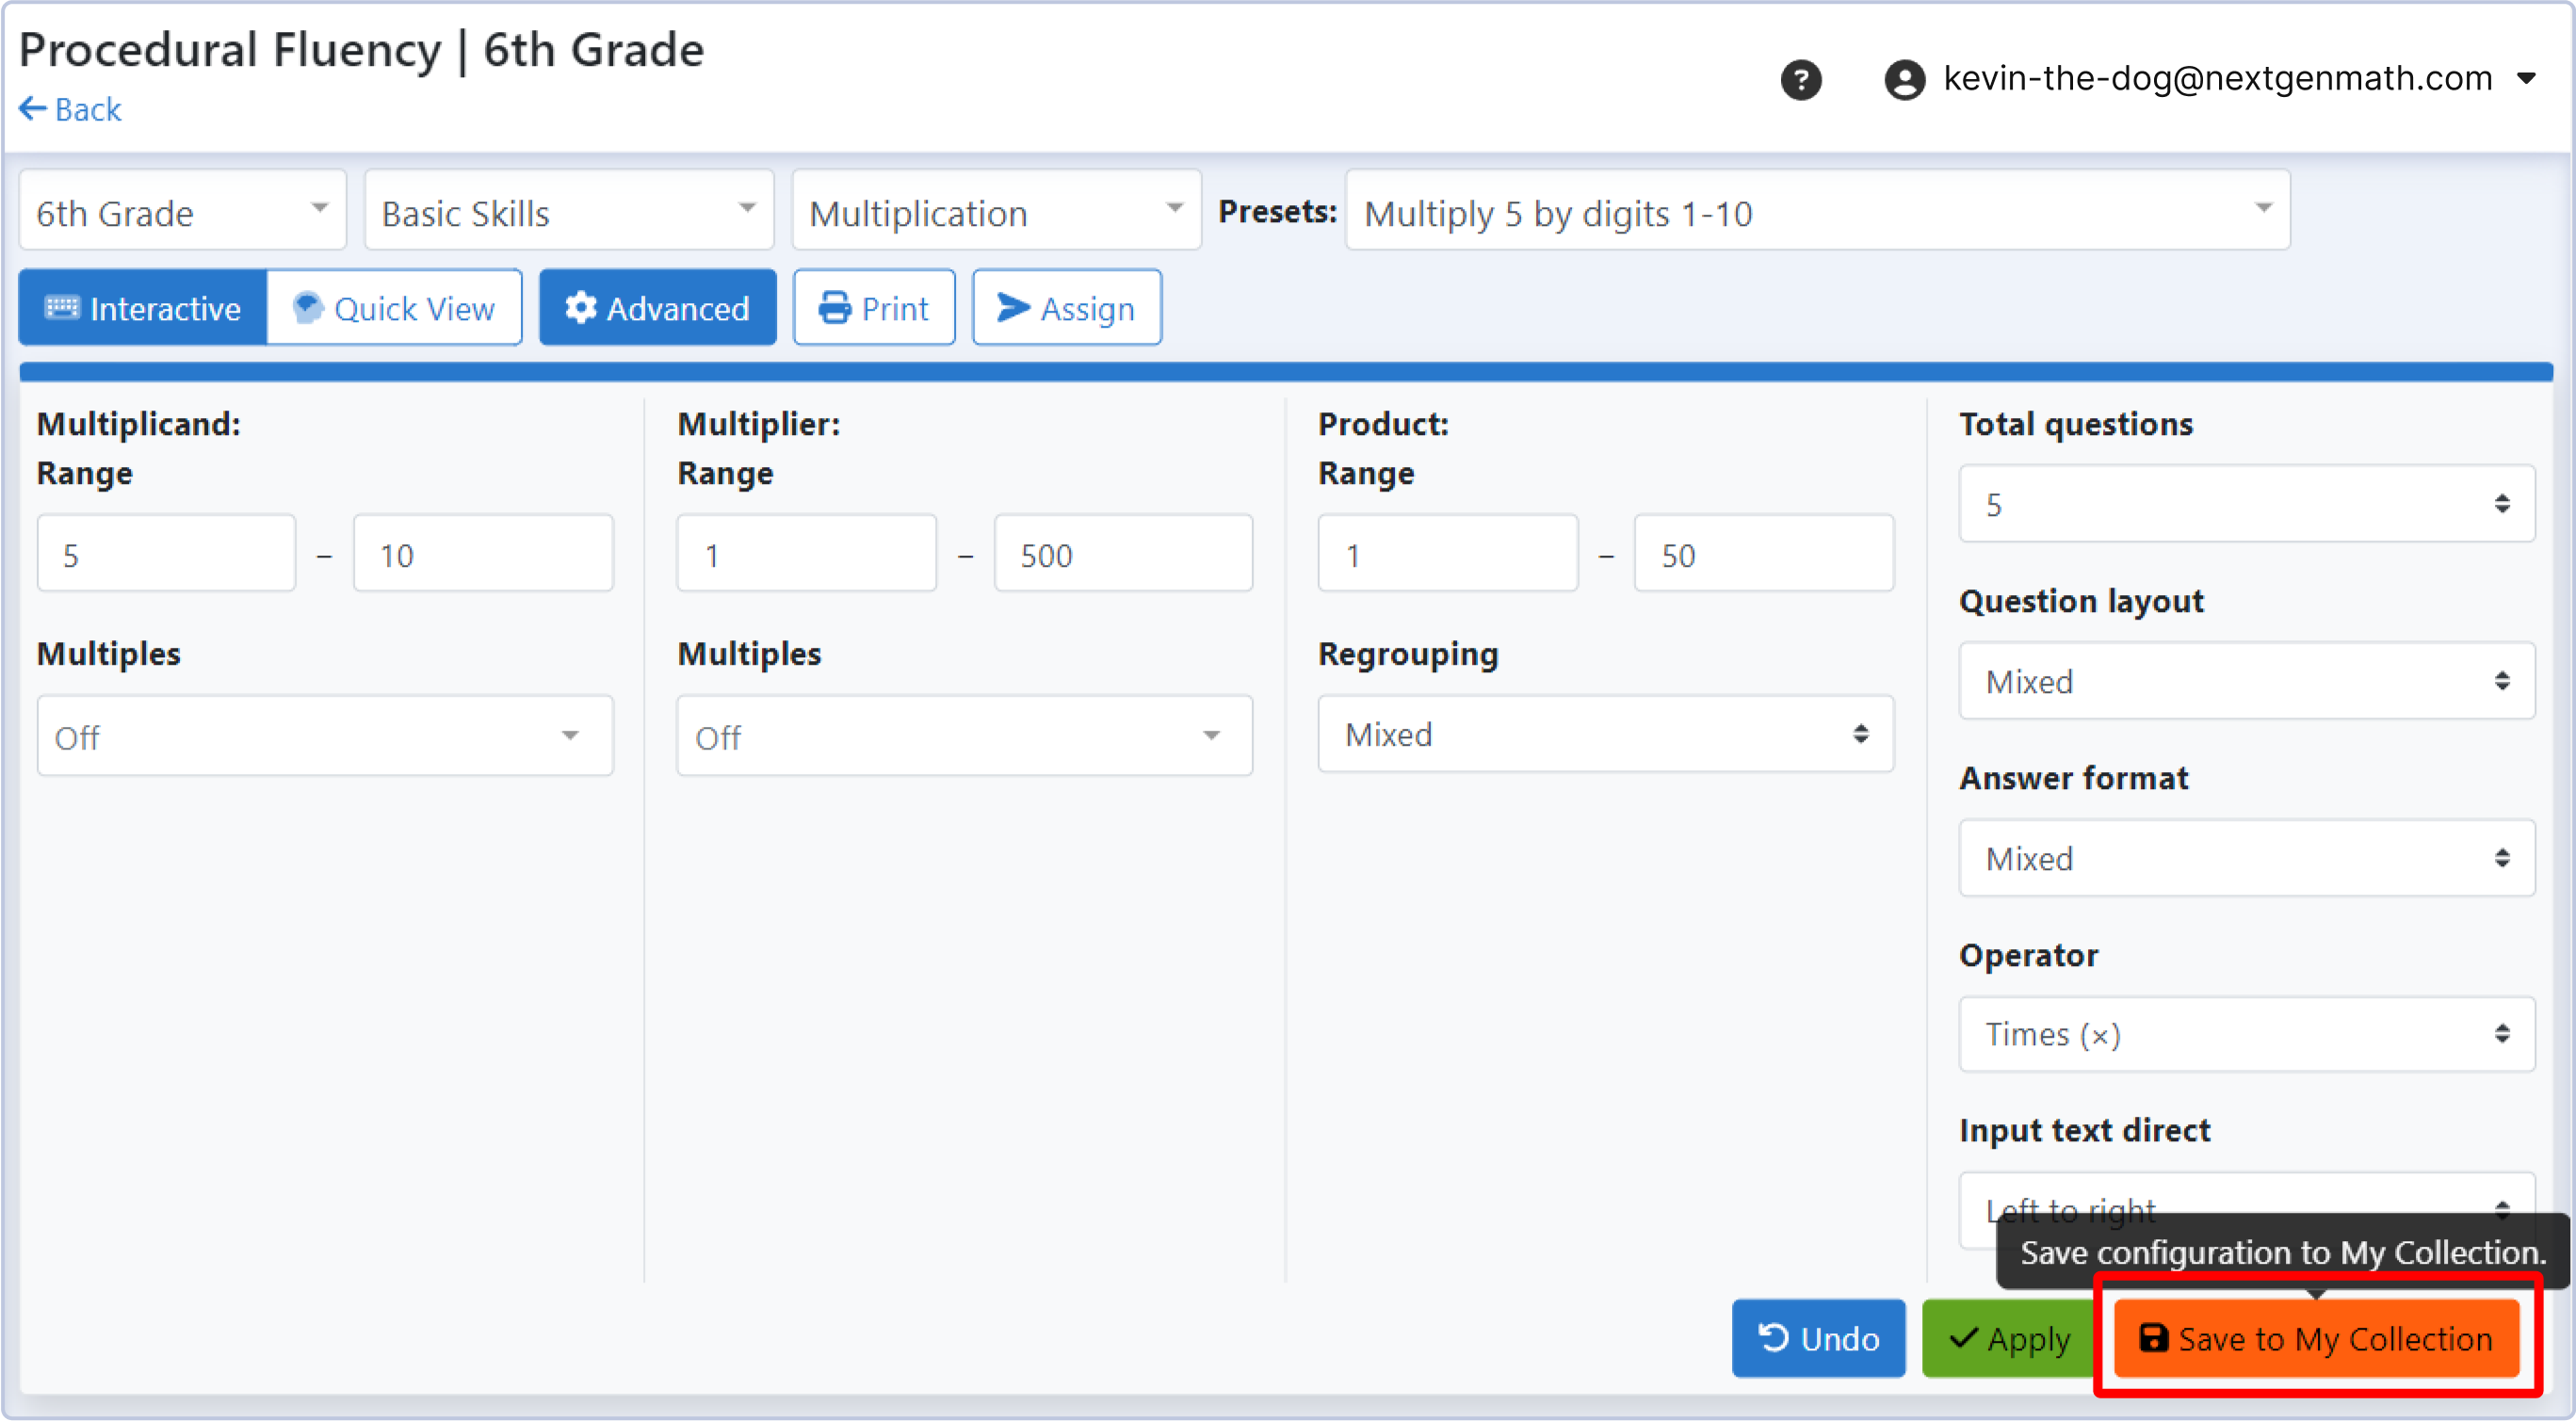The width and height of the screenshot is (2576, 1421).
Task: Click the green Apply button
Action: [2010, 1338]
